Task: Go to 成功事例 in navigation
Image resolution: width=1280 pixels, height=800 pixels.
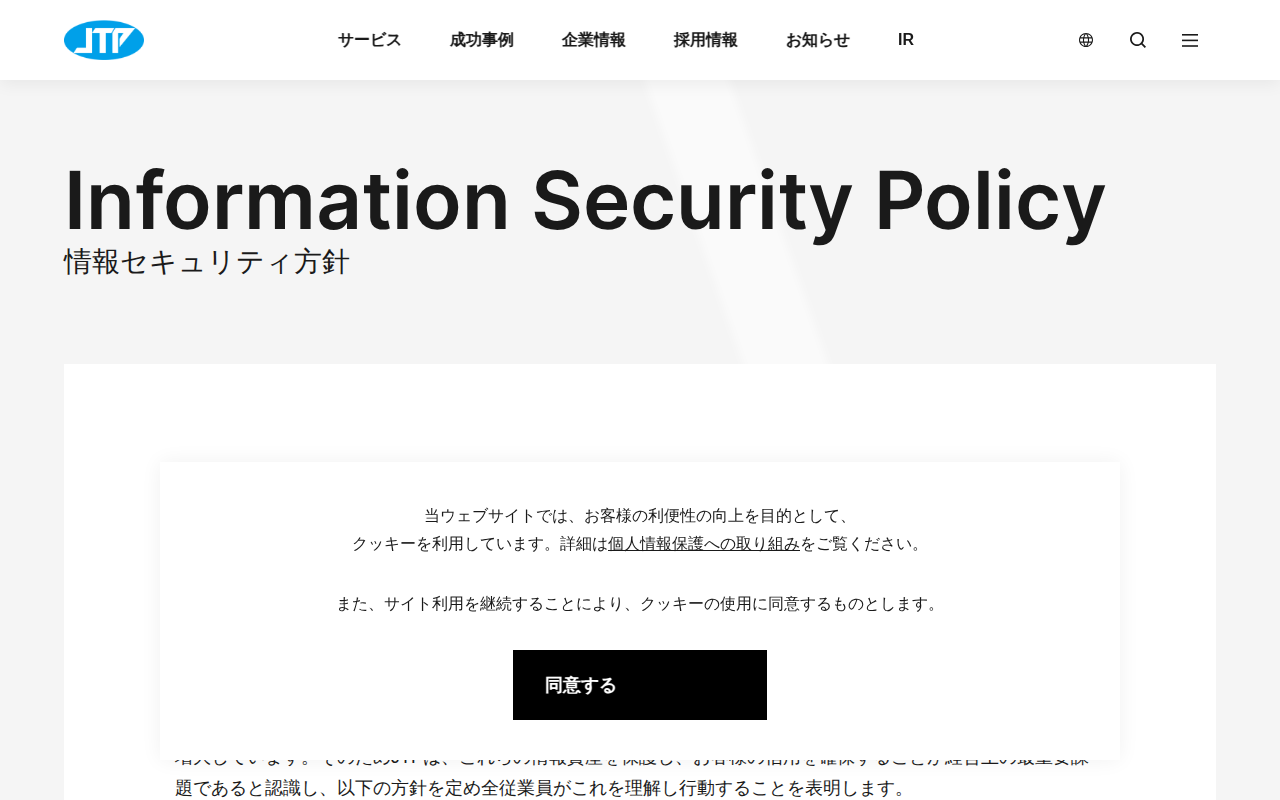Action: 481,40
